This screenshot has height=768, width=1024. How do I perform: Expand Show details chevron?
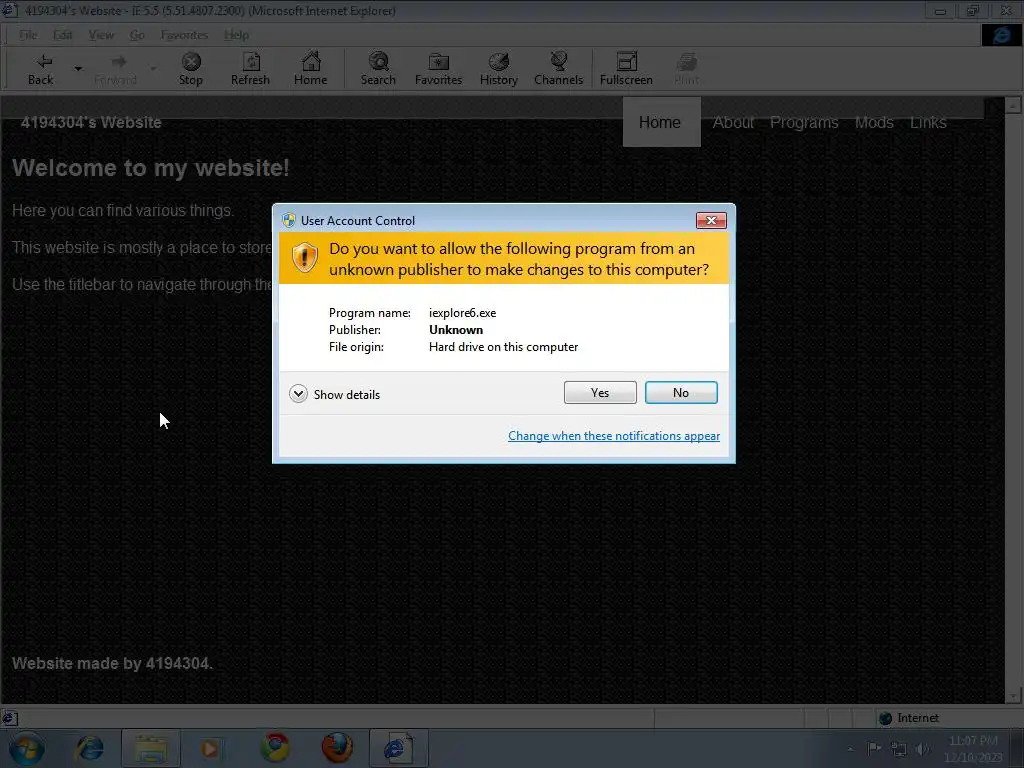point(298,394)
